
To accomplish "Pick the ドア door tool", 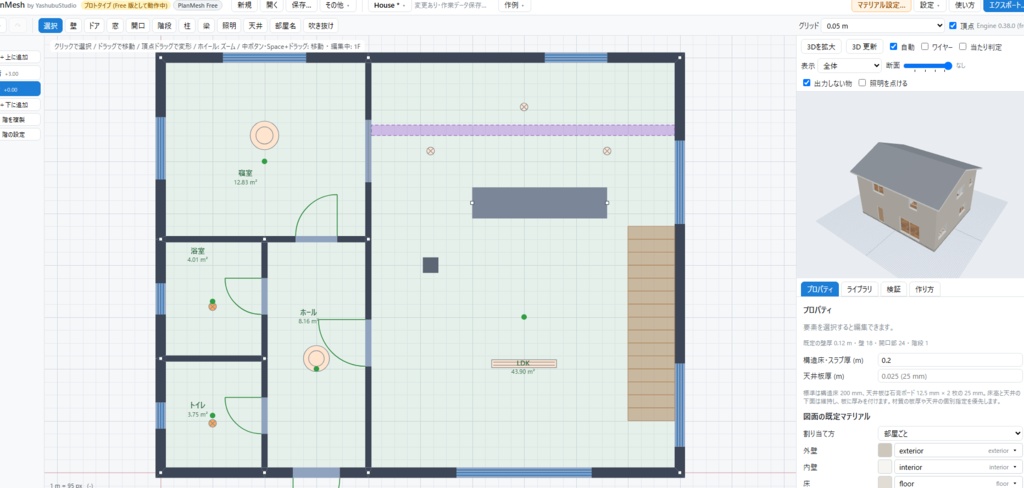I will pos(94,26).
